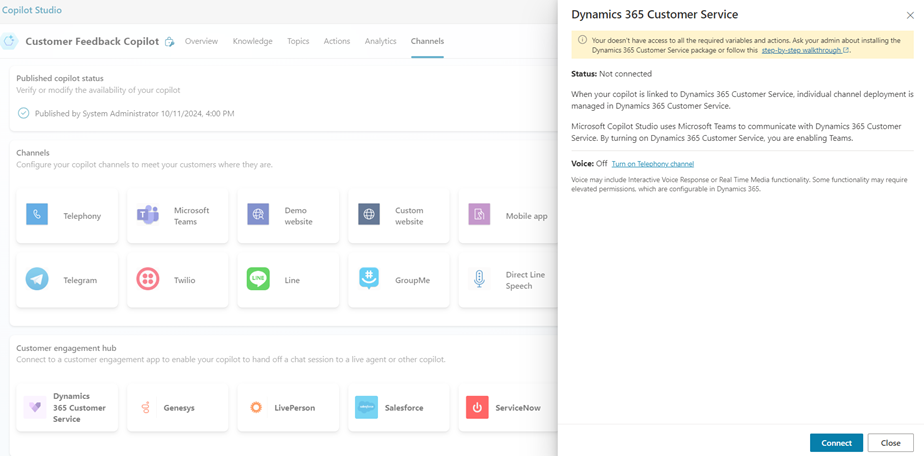Image resolution: width=924 pixels, height=456 pixels.
Task: Select the Microsoft Teams channel icon
Action: pyautogui.click(x=148, y=215)
